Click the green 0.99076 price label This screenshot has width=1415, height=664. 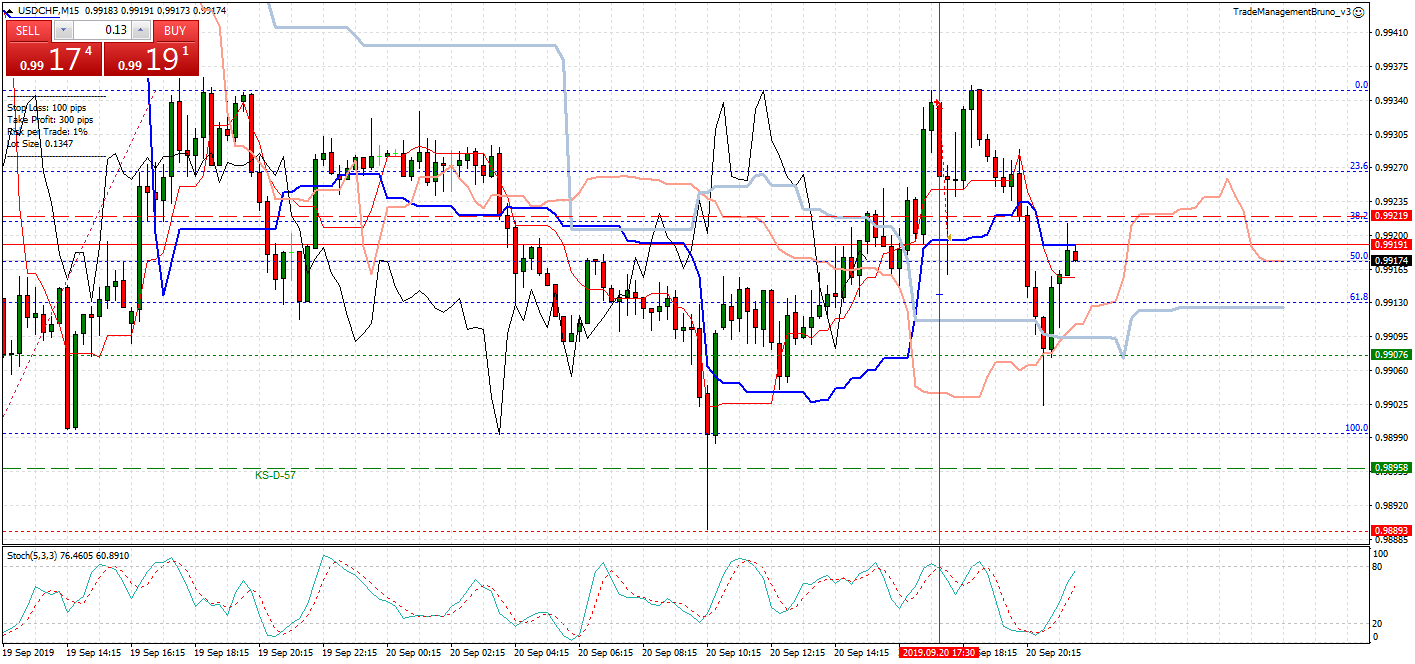[x=1391, y=355]
